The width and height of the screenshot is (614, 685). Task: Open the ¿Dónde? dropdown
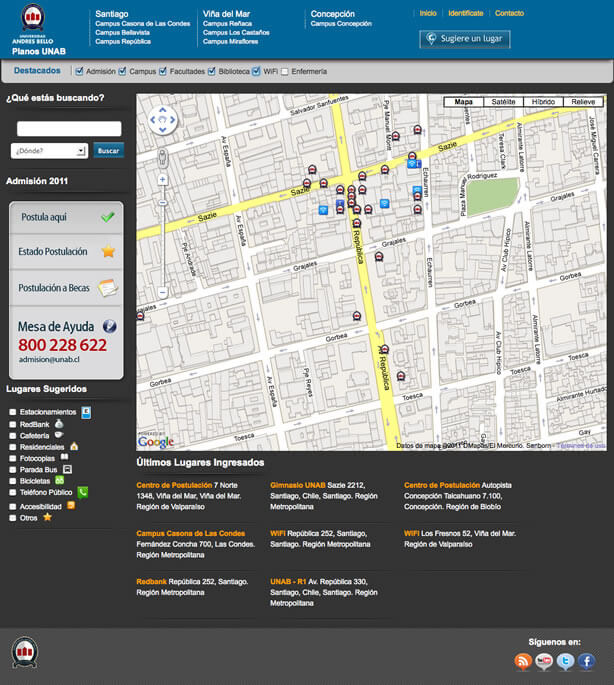click(x=49, y=151)
